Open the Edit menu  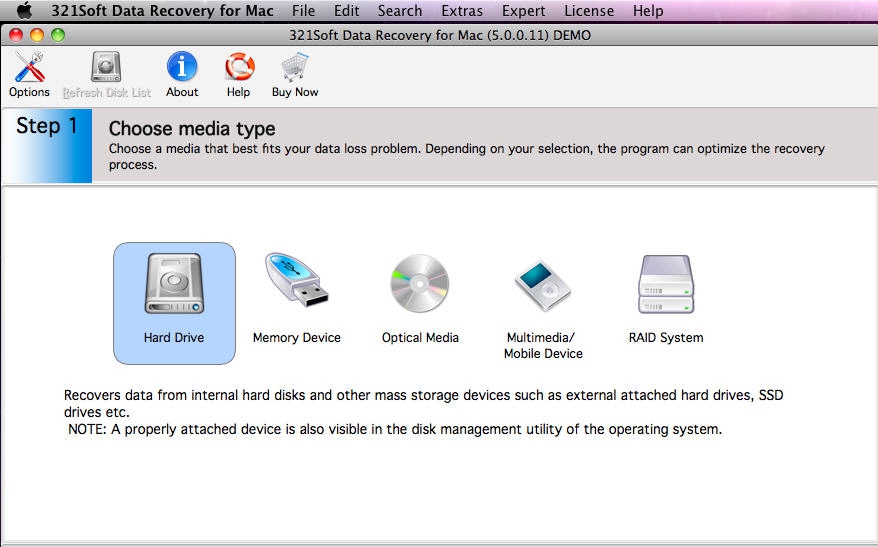pos(347,11)
